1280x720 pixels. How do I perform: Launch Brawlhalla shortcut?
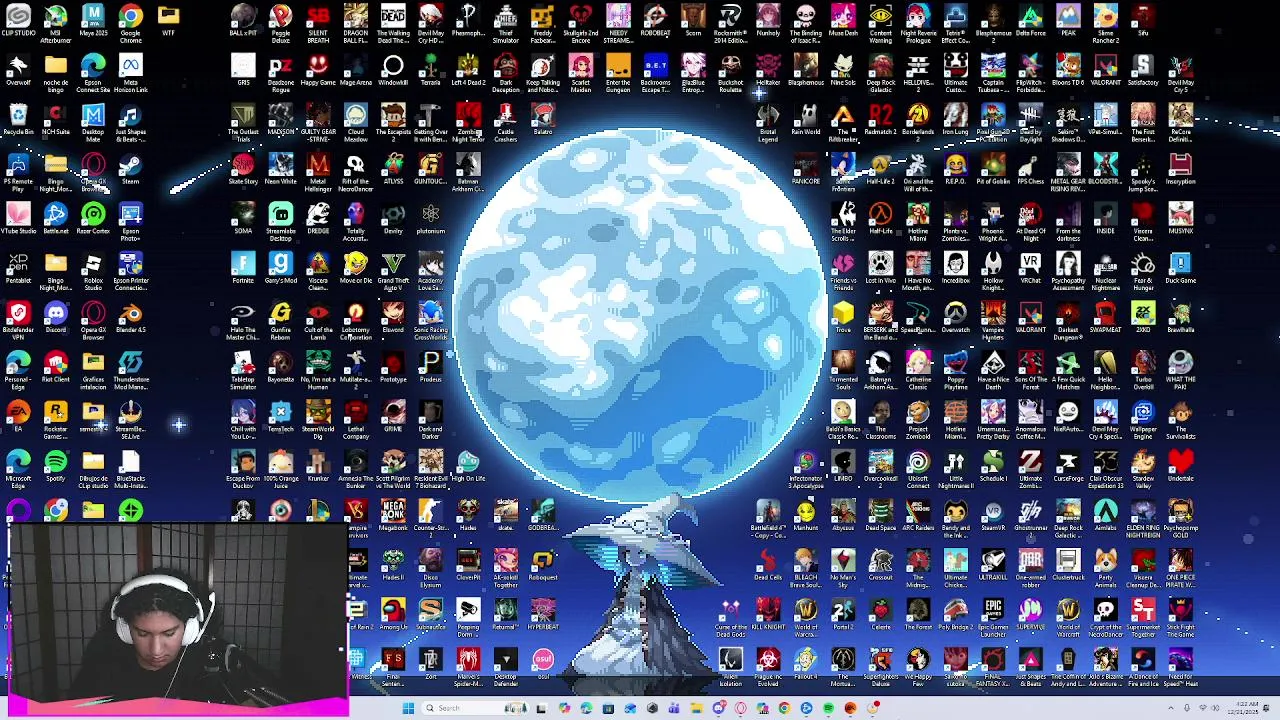tap(1181, 318)
